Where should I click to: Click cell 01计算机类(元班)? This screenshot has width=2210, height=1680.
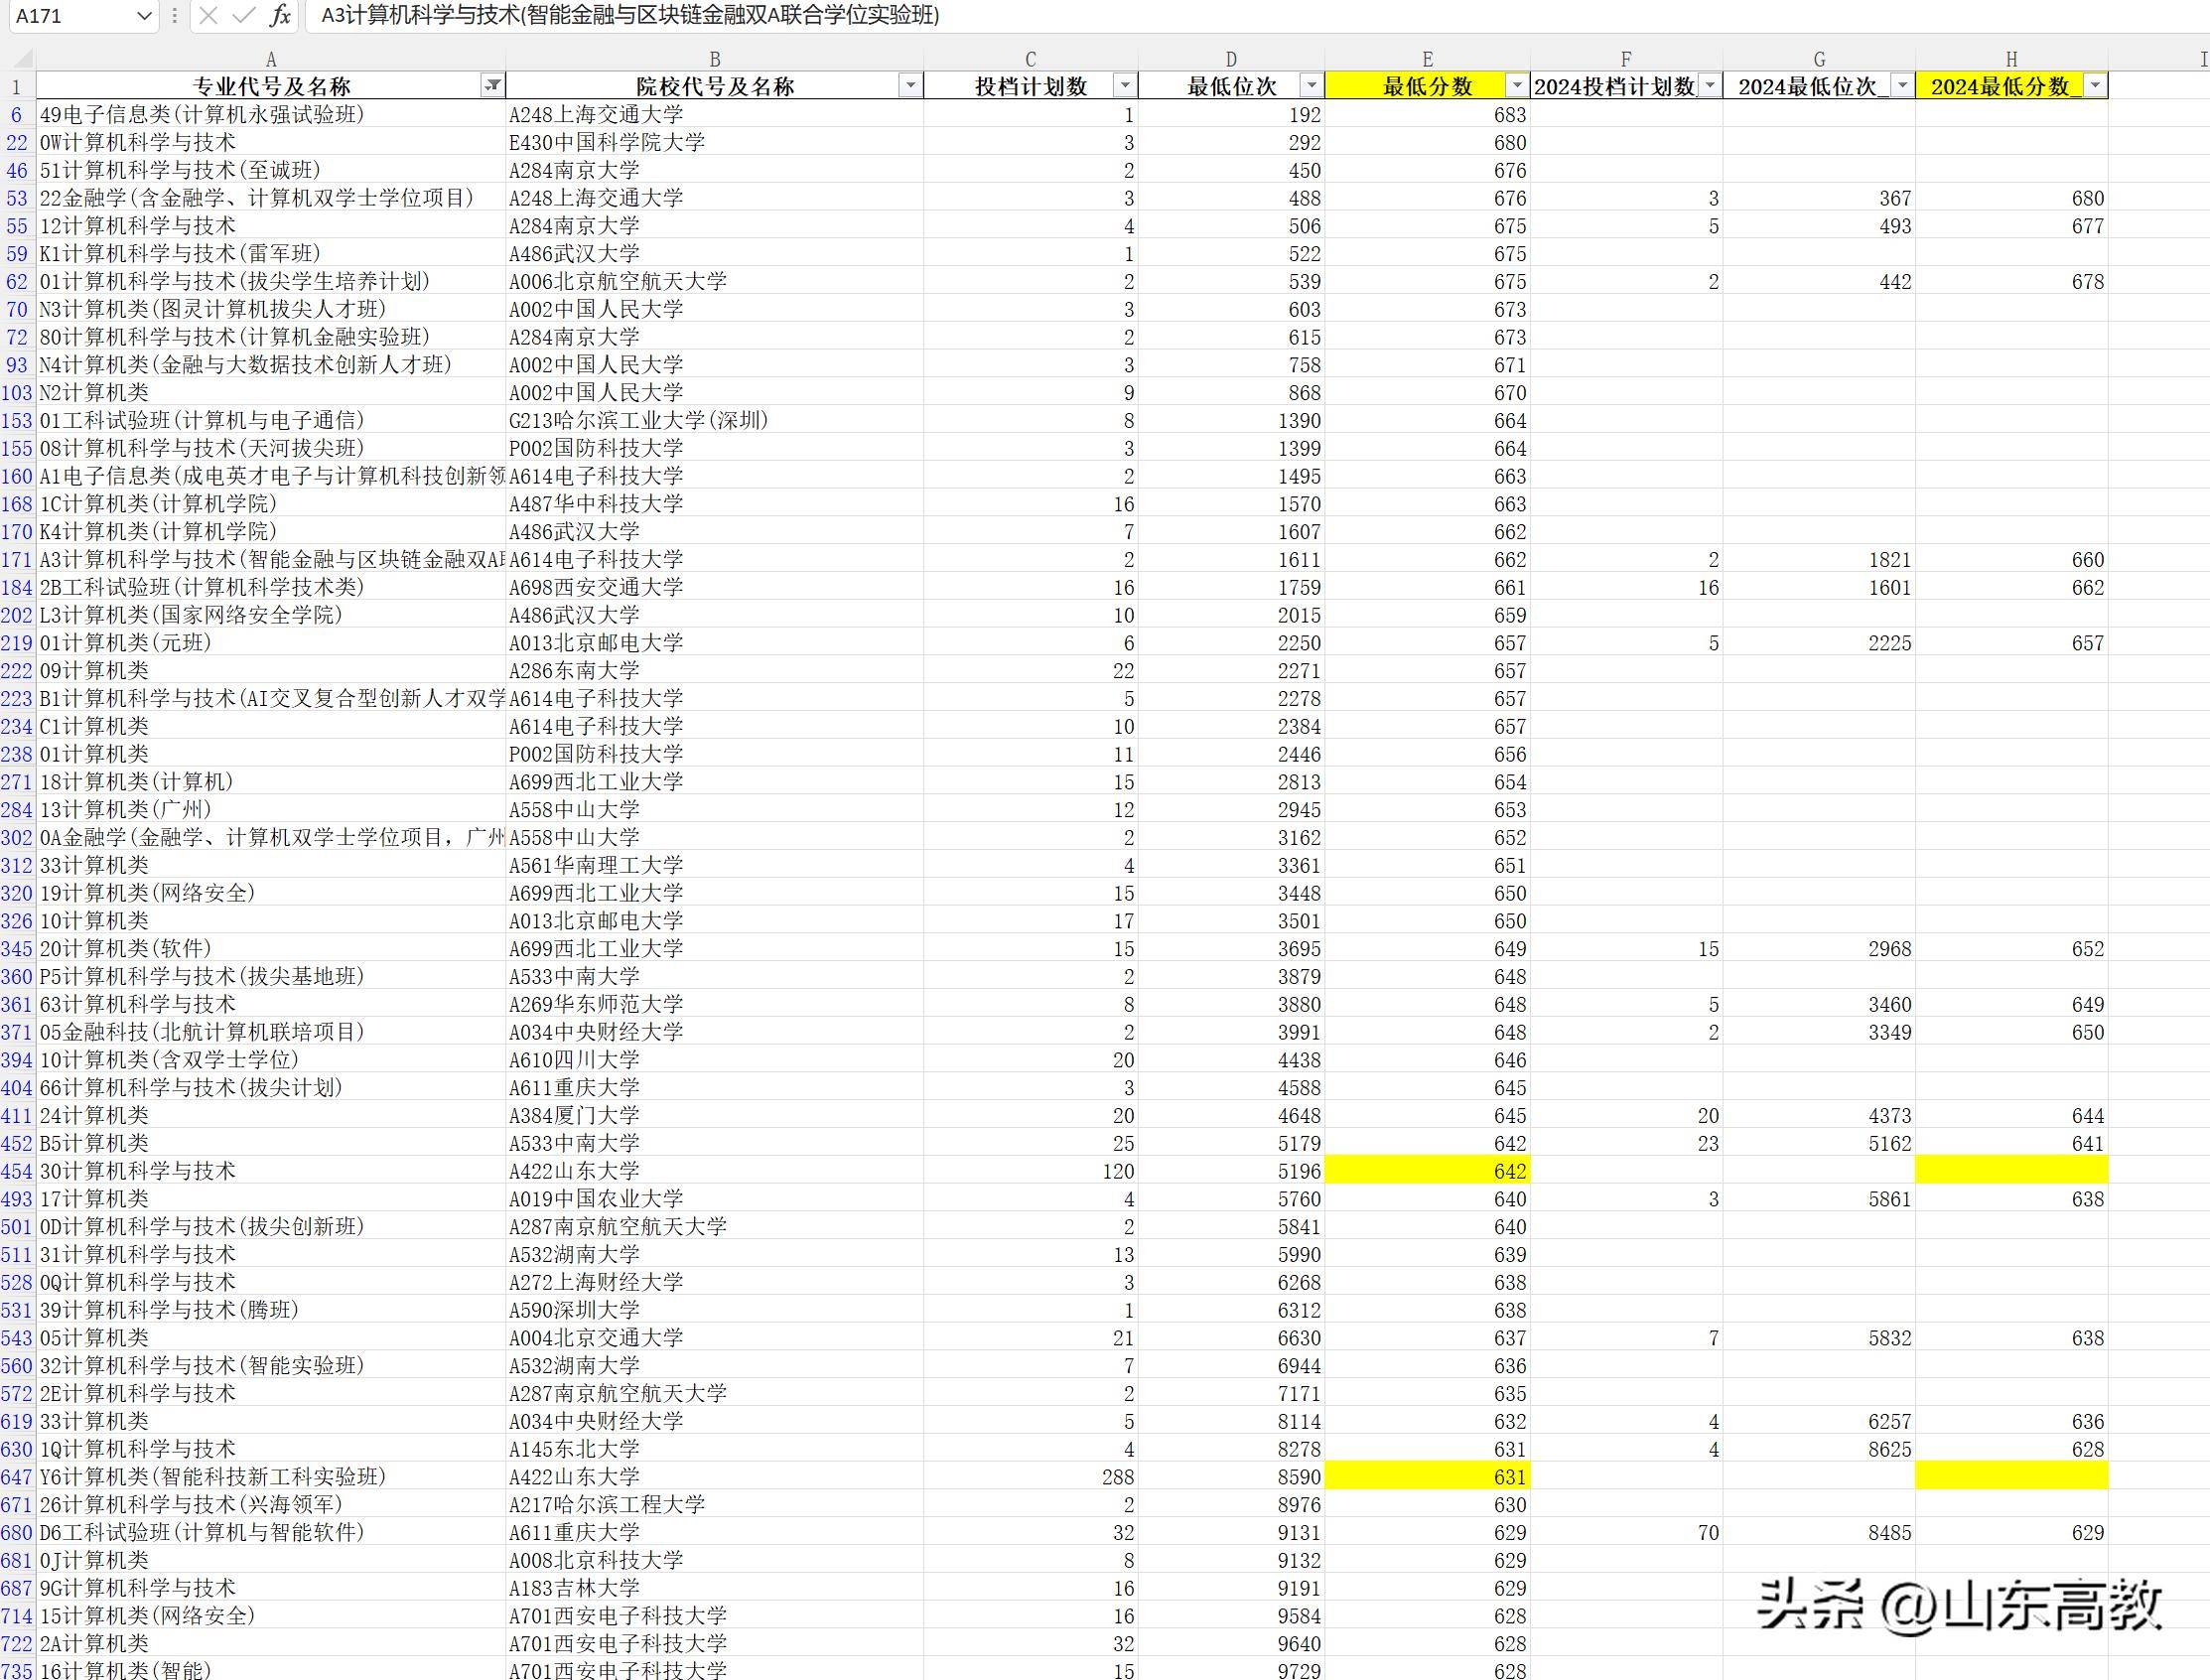click(x=271, y=643)
